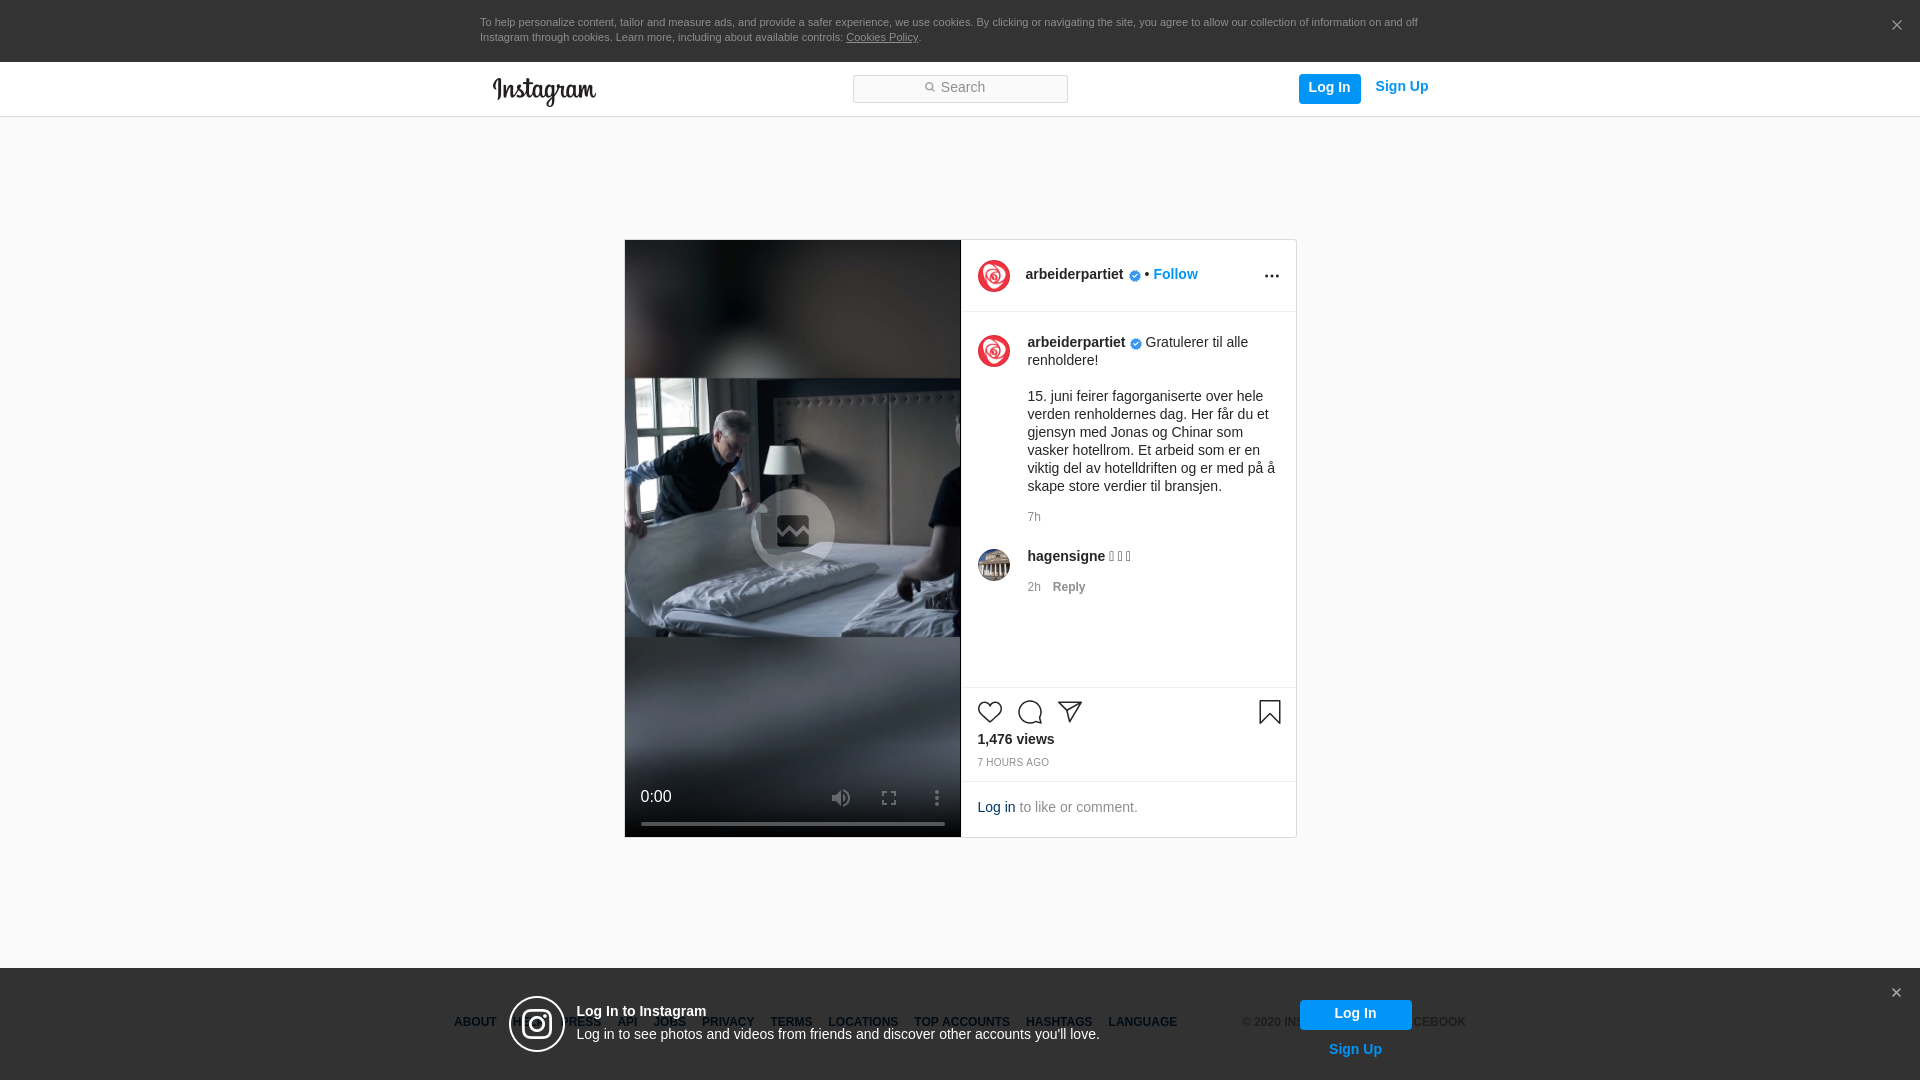Toggle fullscreen mode on the video
Screen dimensions: 1920x1080
pos(888,798)
